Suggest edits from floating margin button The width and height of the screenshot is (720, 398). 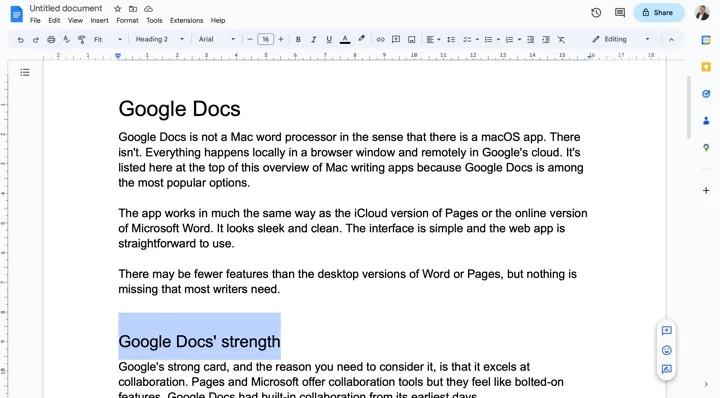pyautogui.click(x=667, y=369)
